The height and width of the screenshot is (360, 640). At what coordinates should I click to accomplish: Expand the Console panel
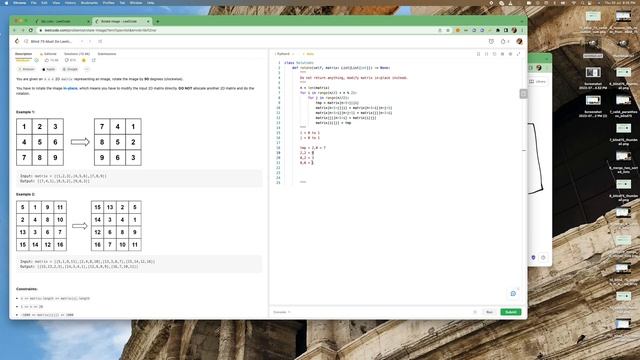click(282, 312)
